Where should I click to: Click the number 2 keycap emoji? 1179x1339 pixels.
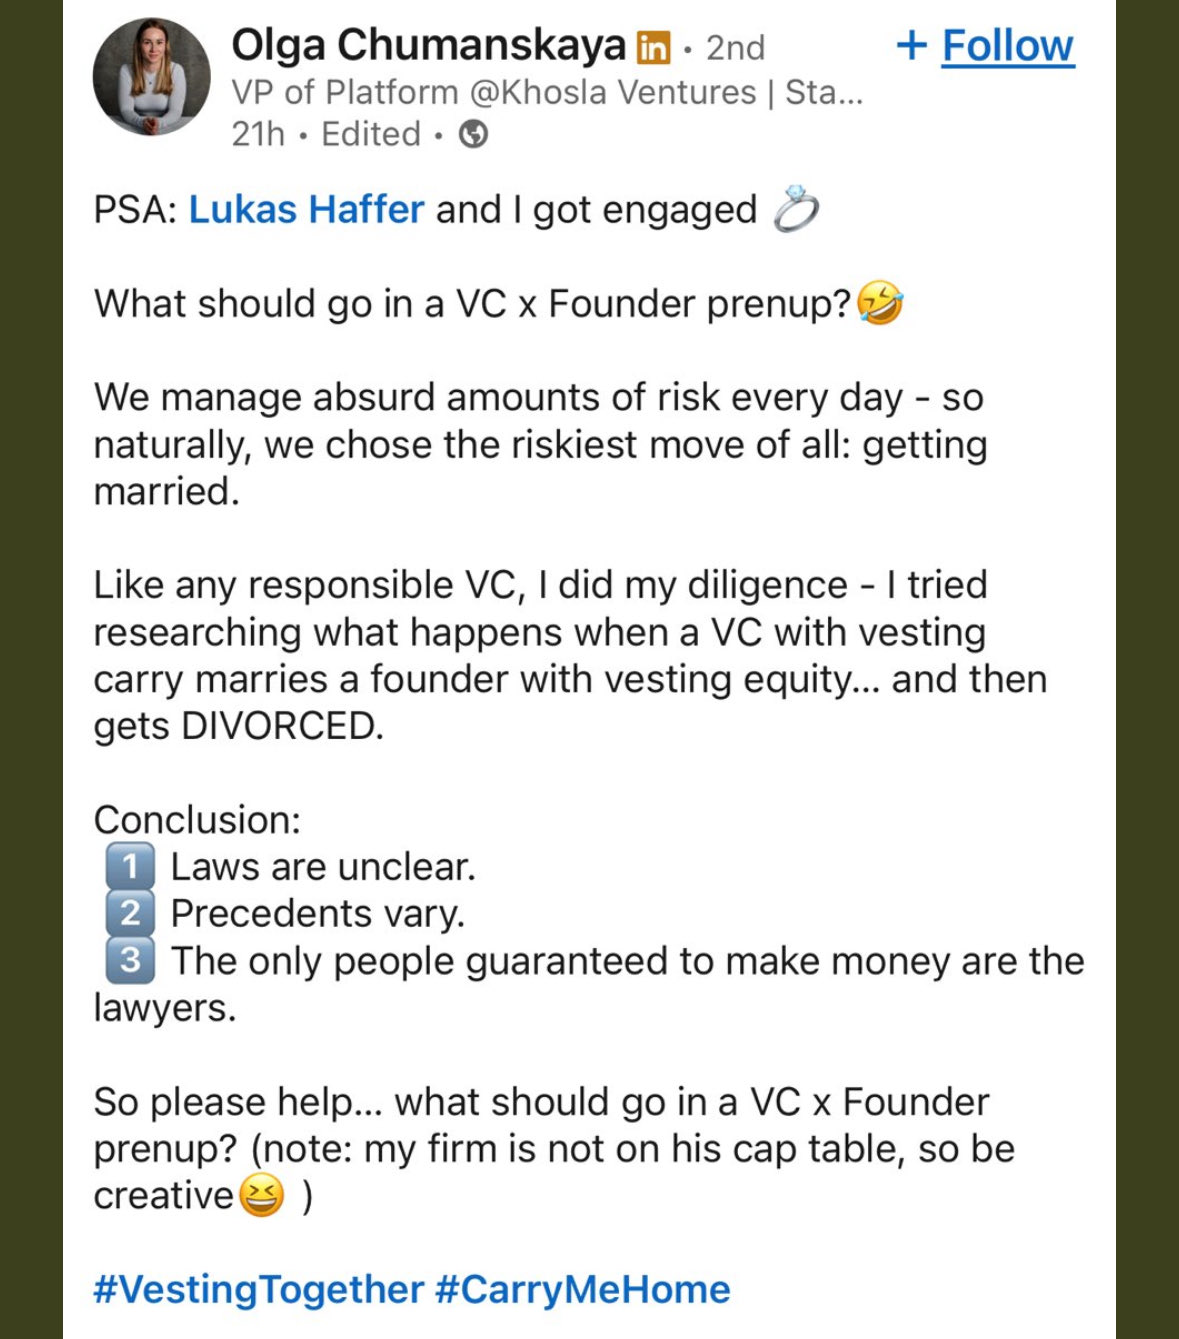coord(130,914)
